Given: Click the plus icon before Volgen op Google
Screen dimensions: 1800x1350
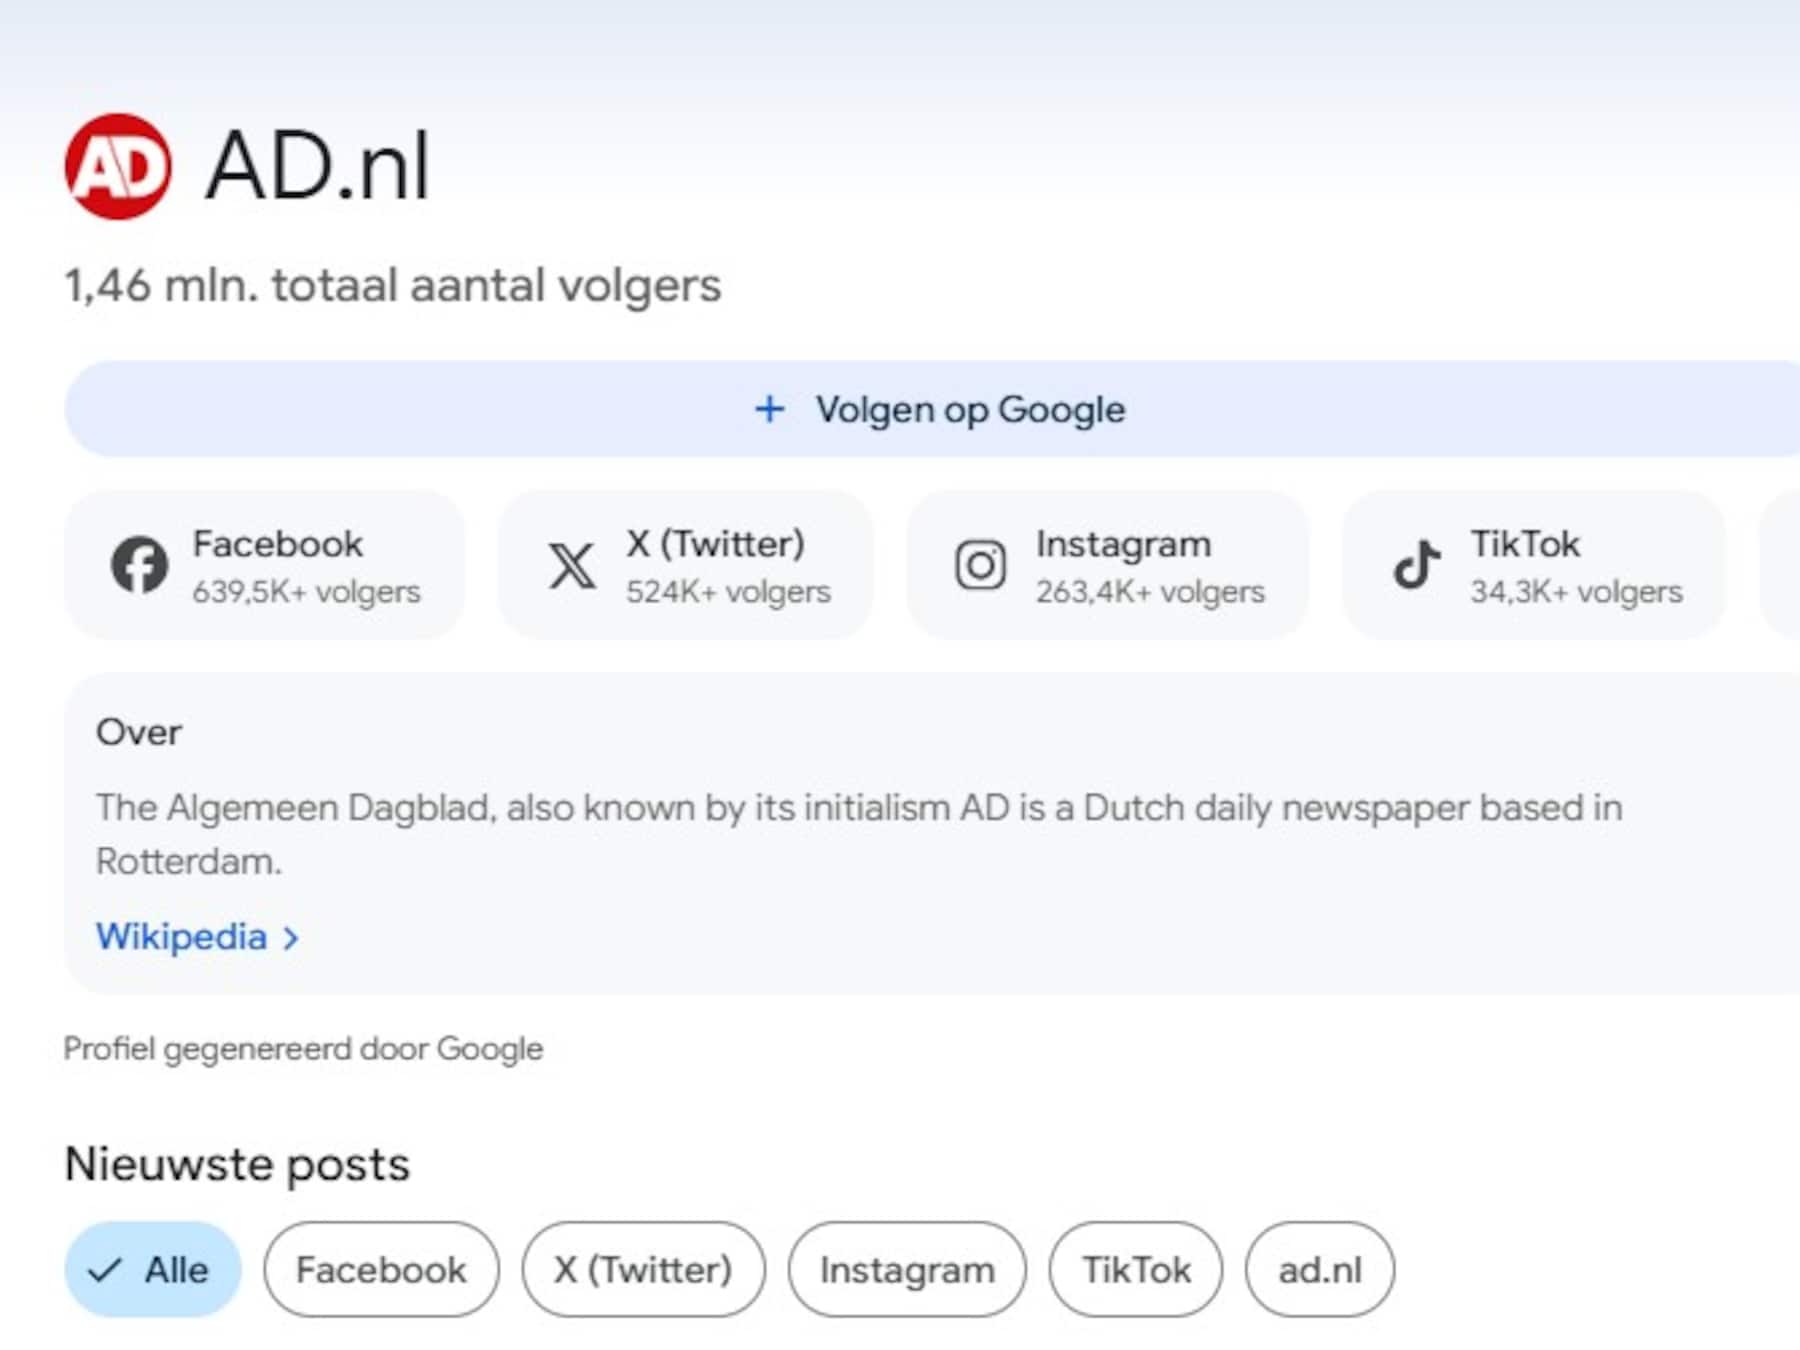Looking at the screenshot, I should tap(769, 408).
